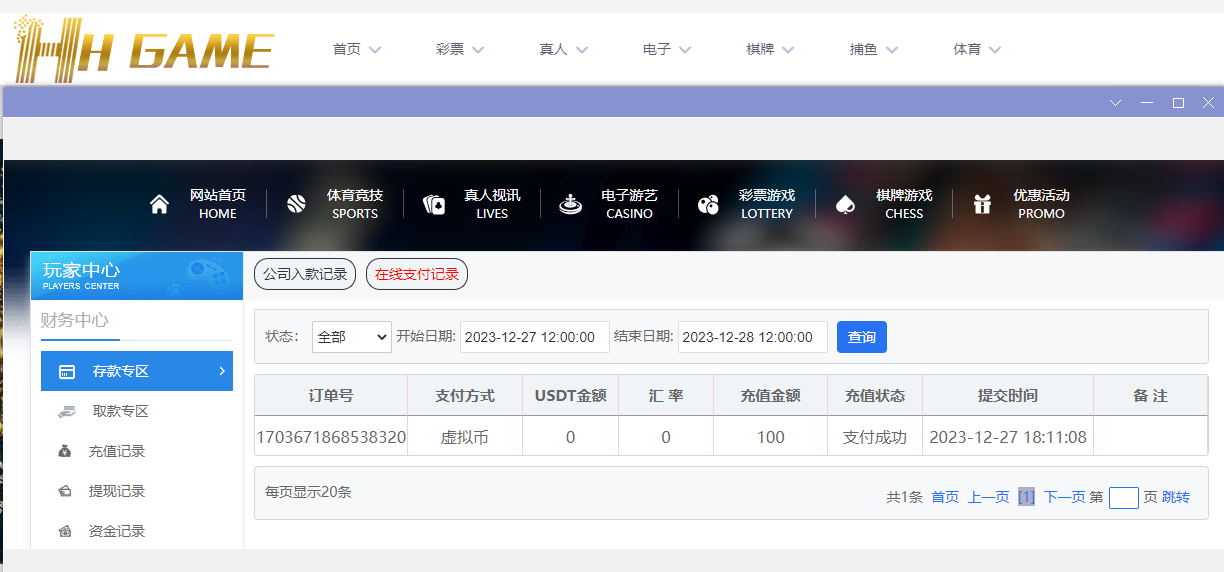Click the 开始日期 date input field
Screen dimensions: 1224x572
coord(535,337)
